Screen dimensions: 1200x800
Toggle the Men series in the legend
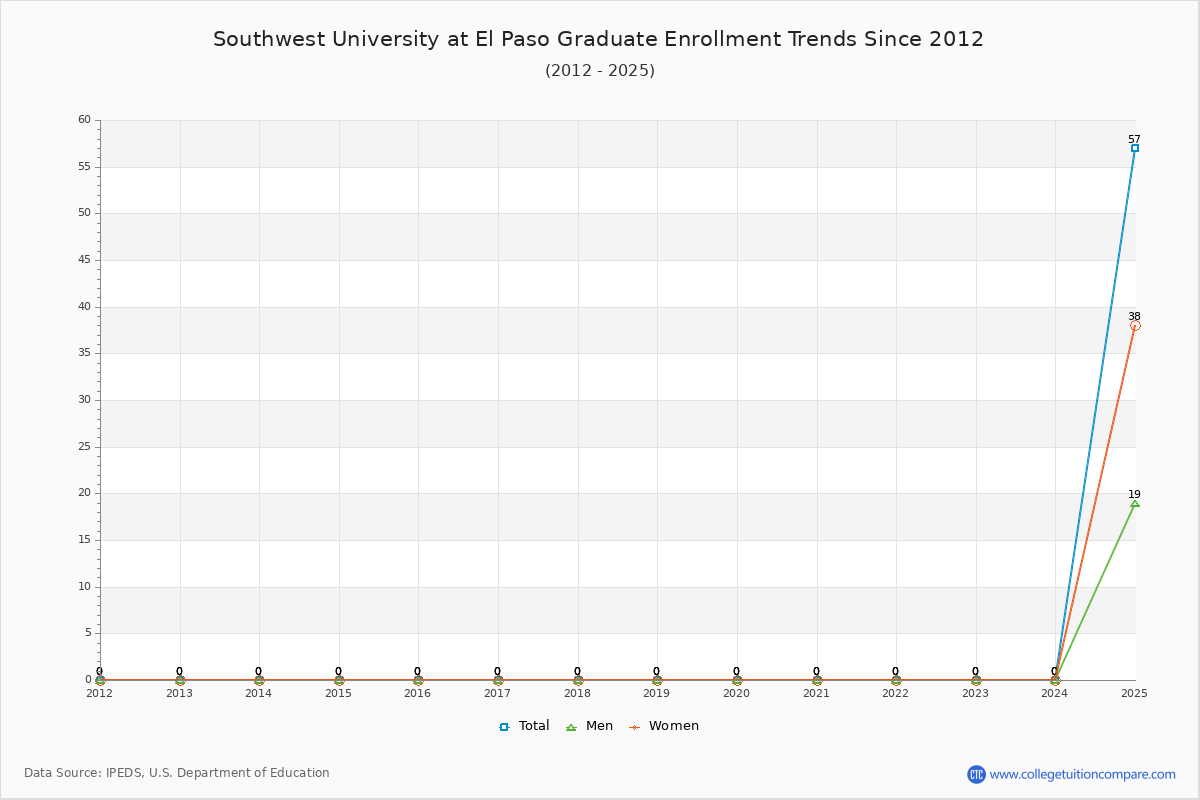click(x=589, y=726)
